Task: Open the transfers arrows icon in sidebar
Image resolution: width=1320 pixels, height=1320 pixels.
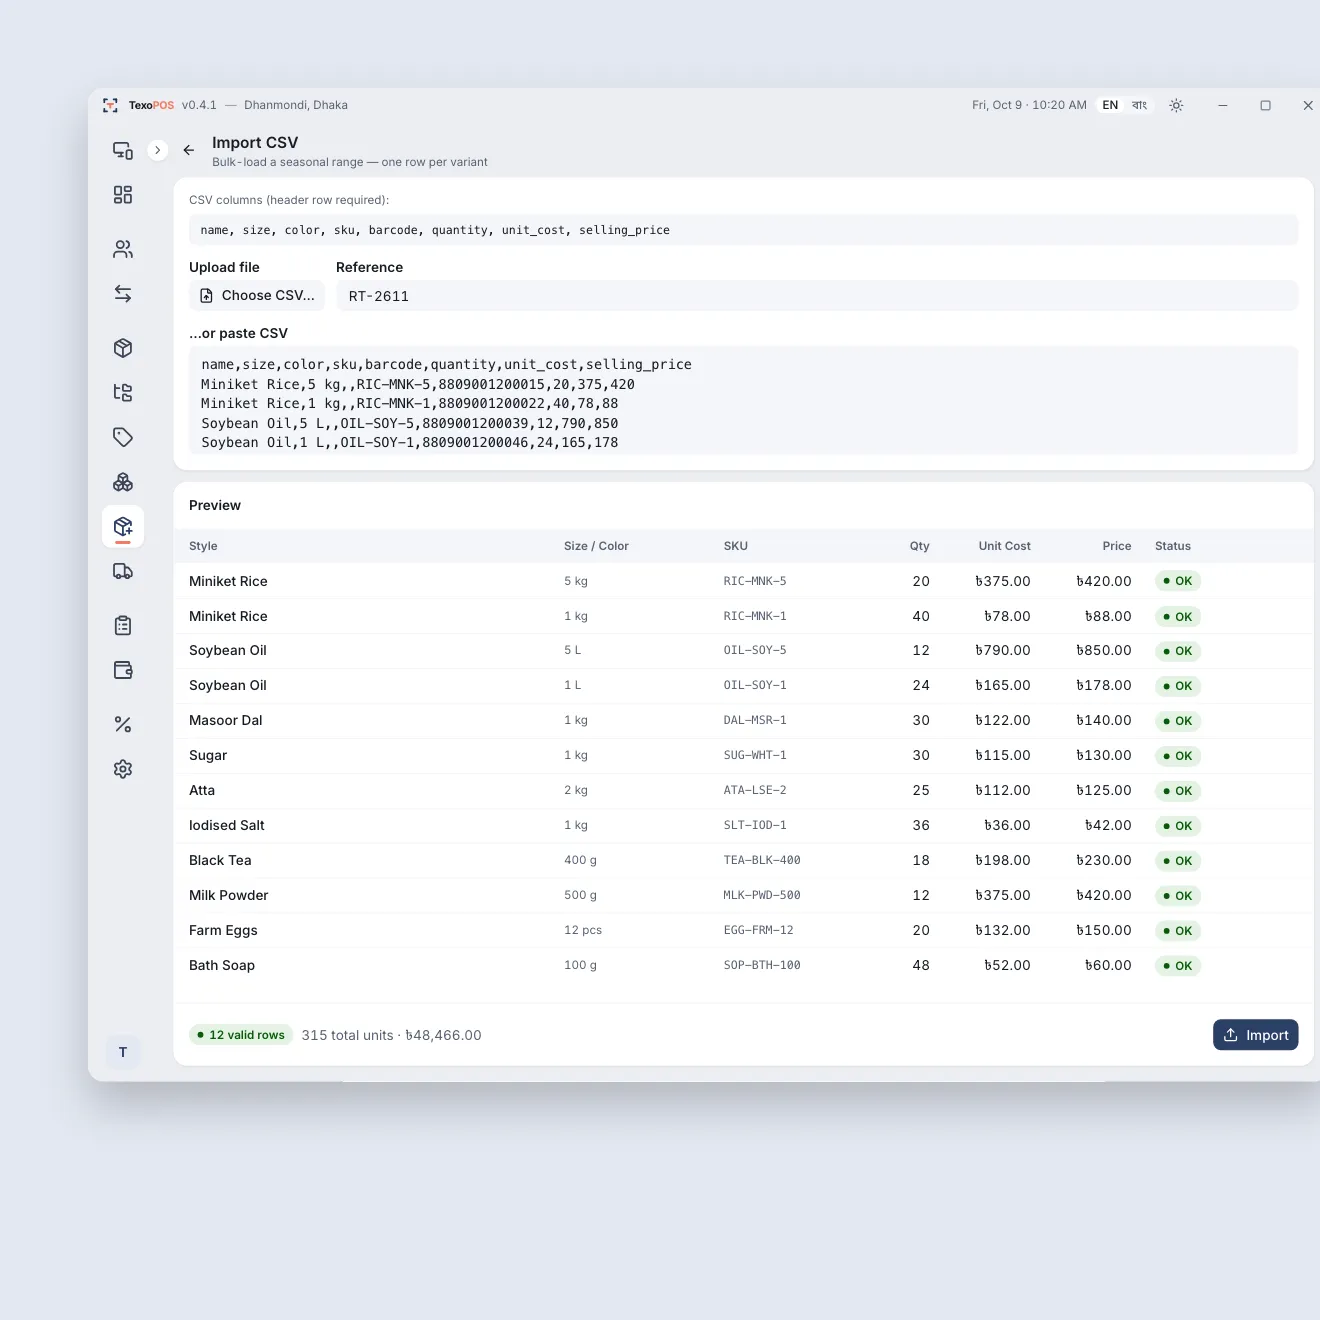Action: point(123,294)
